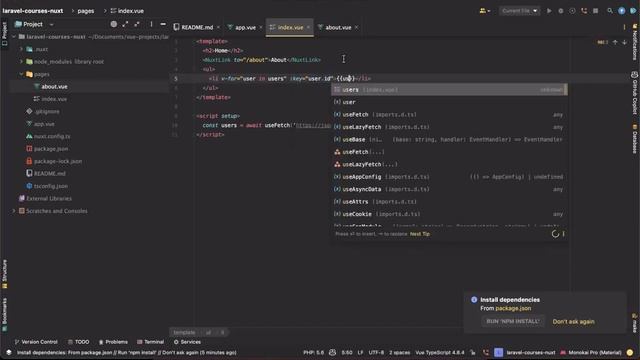Change UTF-8 file encoding in status bar
This screenshot has height=360, width=640.
pyautogui.click(x=376, y=353)
